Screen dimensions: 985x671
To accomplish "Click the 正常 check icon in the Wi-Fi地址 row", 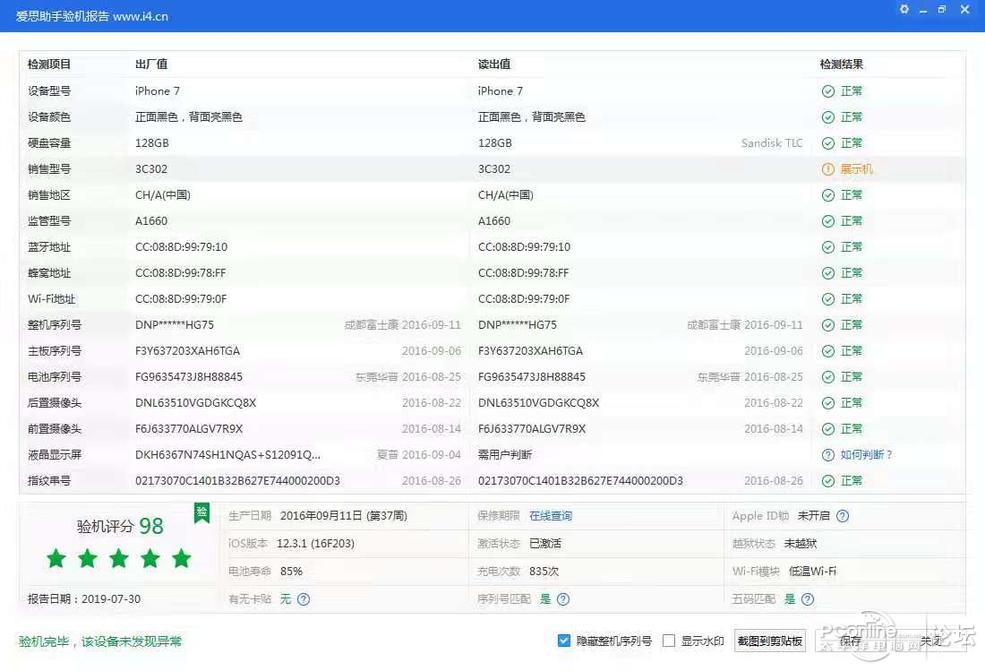I will [829, 299].
